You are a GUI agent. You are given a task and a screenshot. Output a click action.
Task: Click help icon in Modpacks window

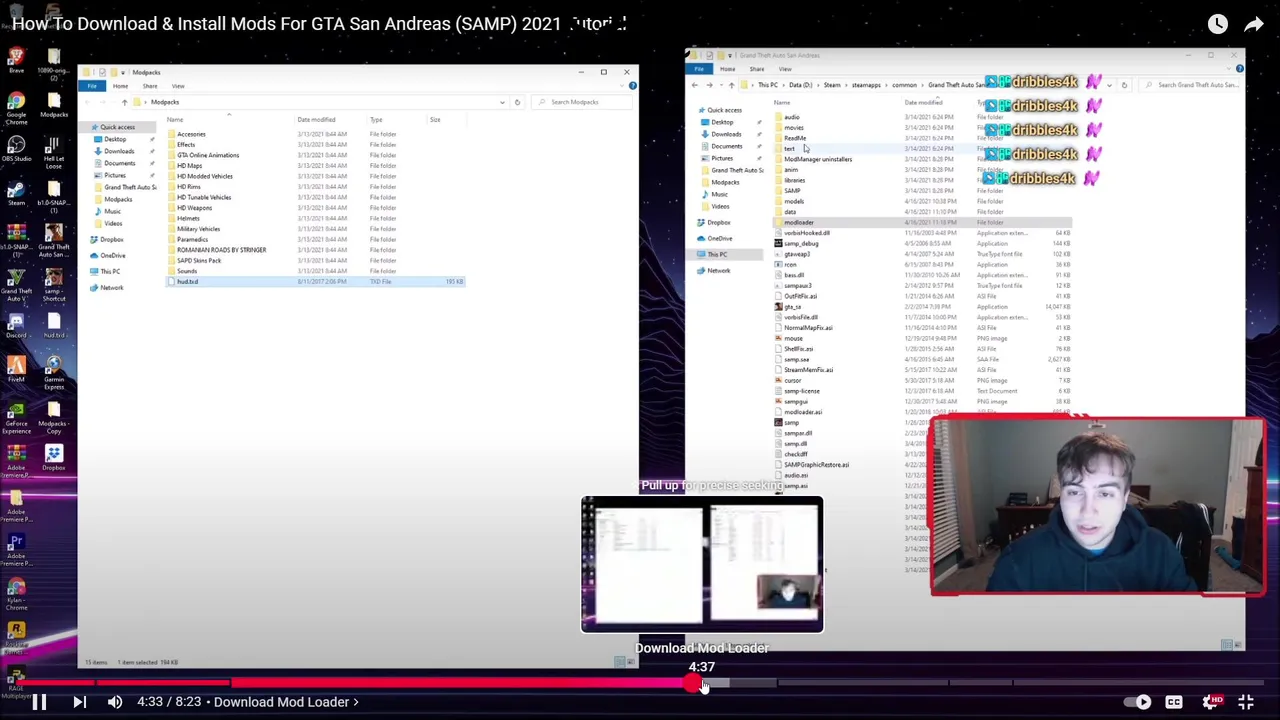pyautogui.click(x=632, y=86)
